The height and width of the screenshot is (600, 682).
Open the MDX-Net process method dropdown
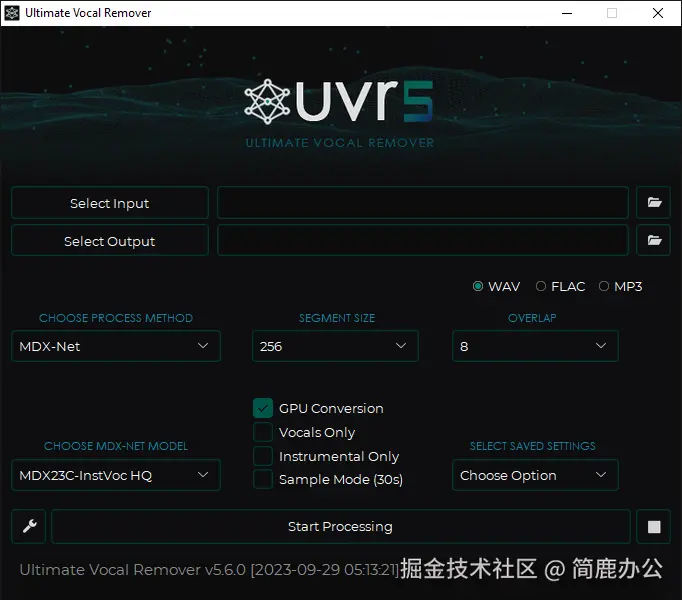tap(116, 346)
